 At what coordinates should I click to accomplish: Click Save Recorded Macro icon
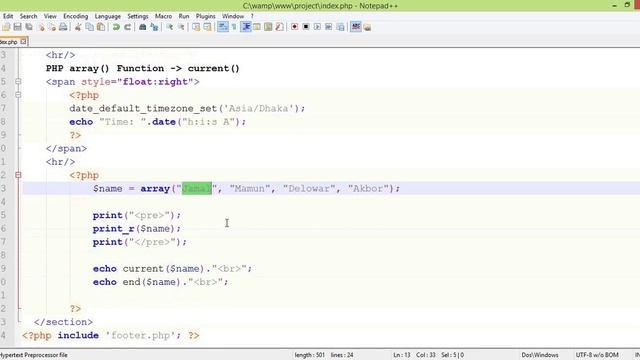coord(340,27)
